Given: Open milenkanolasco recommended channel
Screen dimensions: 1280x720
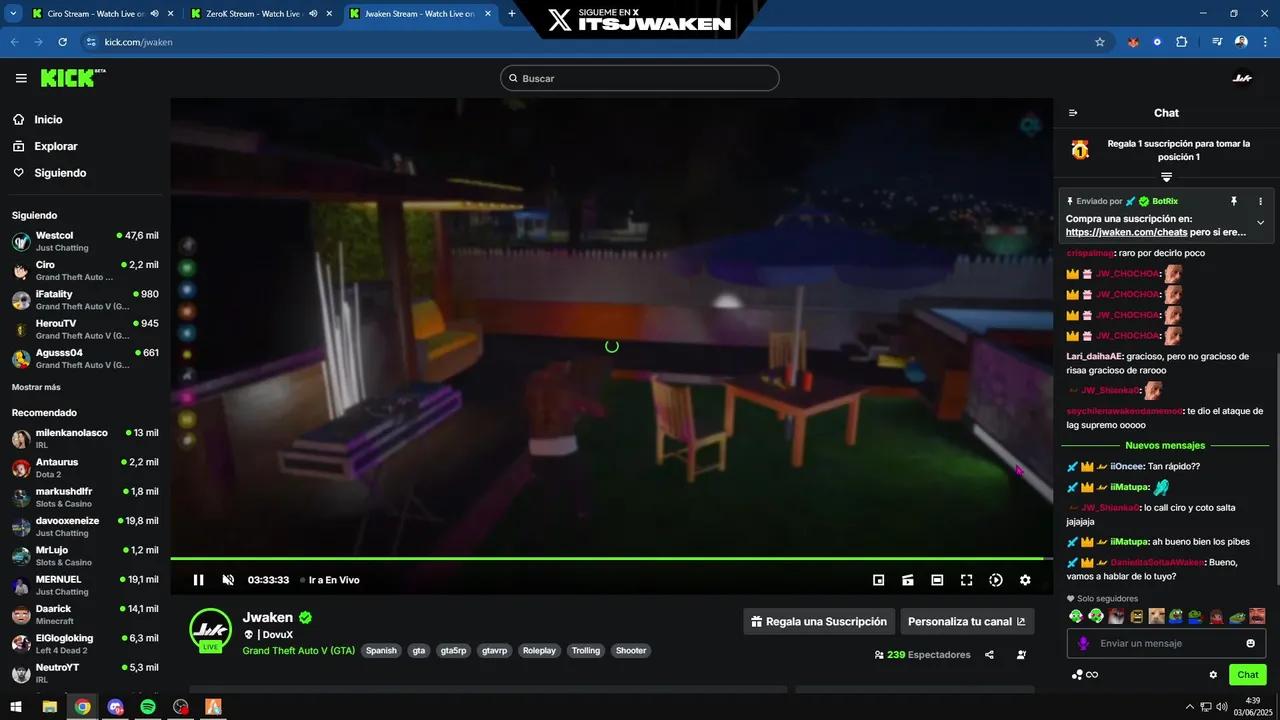Looking at the screenshot, I should pos(85,438).
